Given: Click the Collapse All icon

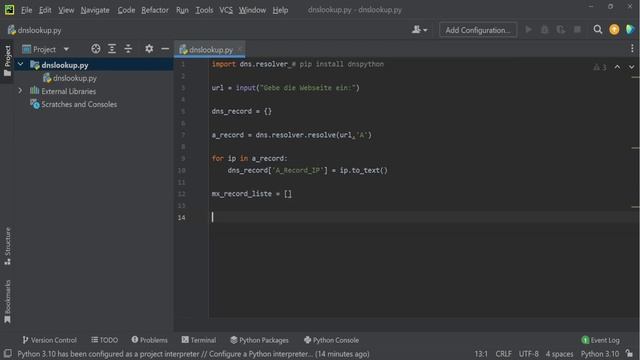Looking at the screenshot, I should 128,49.
